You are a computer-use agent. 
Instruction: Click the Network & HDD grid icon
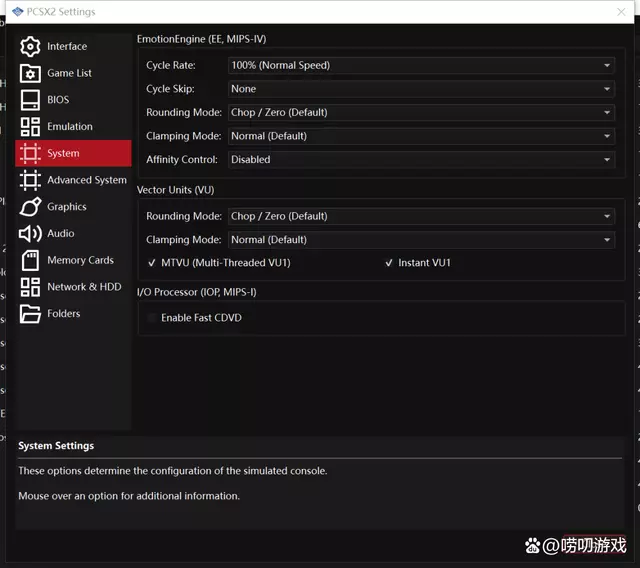click(x=30, y=287)
